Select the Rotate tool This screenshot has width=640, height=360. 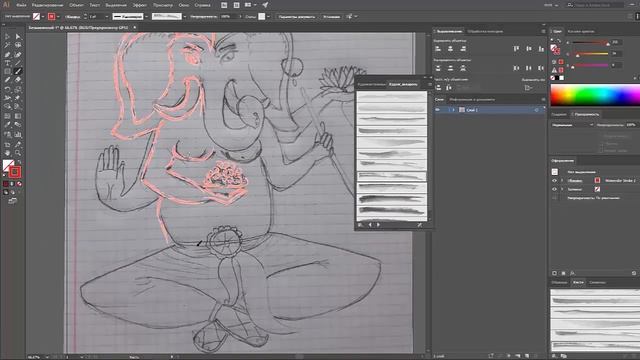[x=7, y=89]
